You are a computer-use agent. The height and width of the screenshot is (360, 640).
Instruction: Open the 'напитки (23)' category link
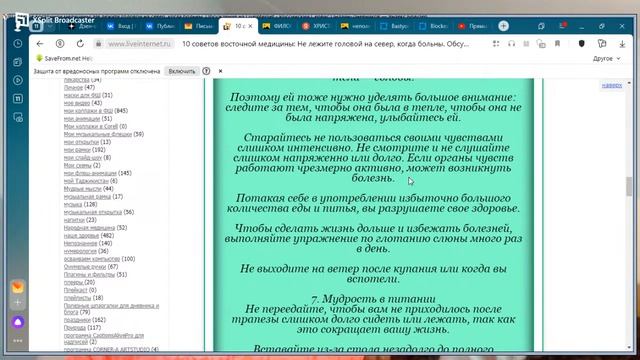(80, 220)
